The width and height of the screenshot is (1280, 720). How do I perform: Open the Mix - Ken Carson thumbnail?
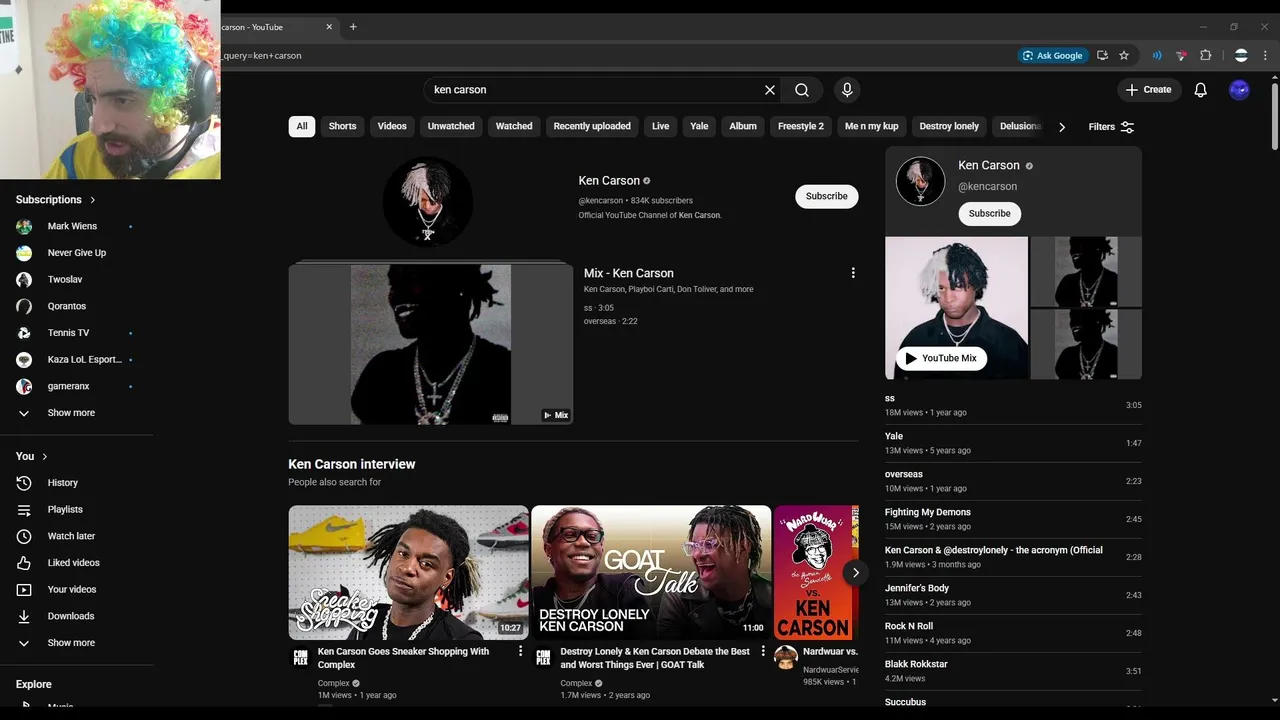pyautogui.click(x=431, y=344)
